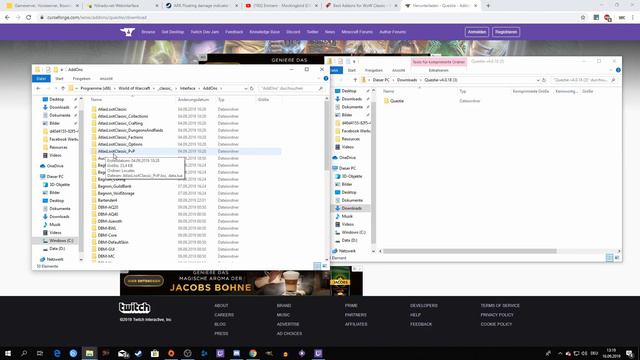This screenshot has width=640, height=360.
Task: Bookmark this page with the star icon
Action: (583, 18)
